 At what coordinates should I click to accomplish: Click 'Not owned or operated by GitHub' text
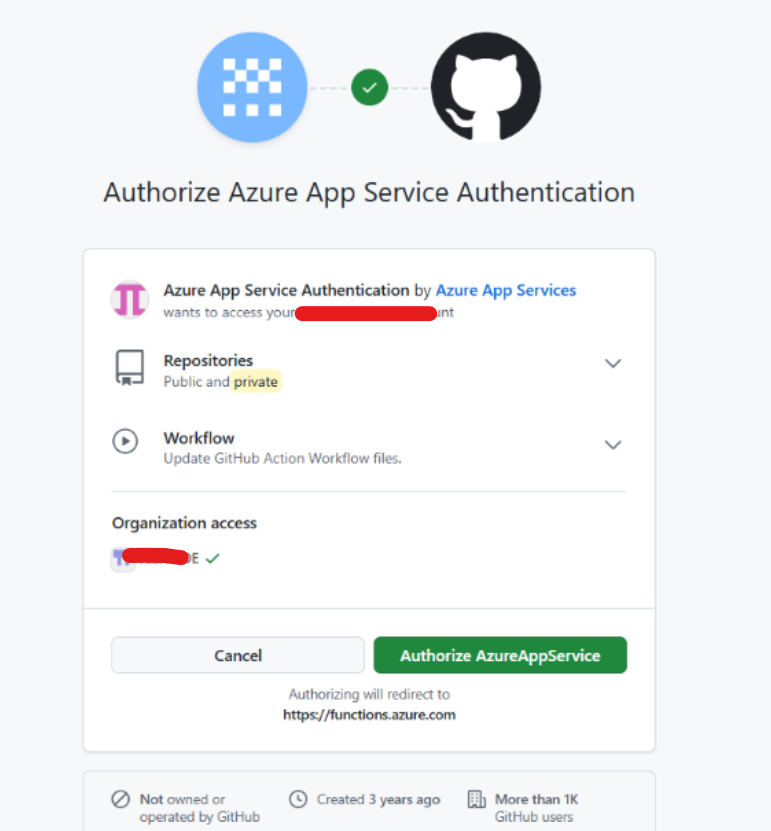(200, 808)
